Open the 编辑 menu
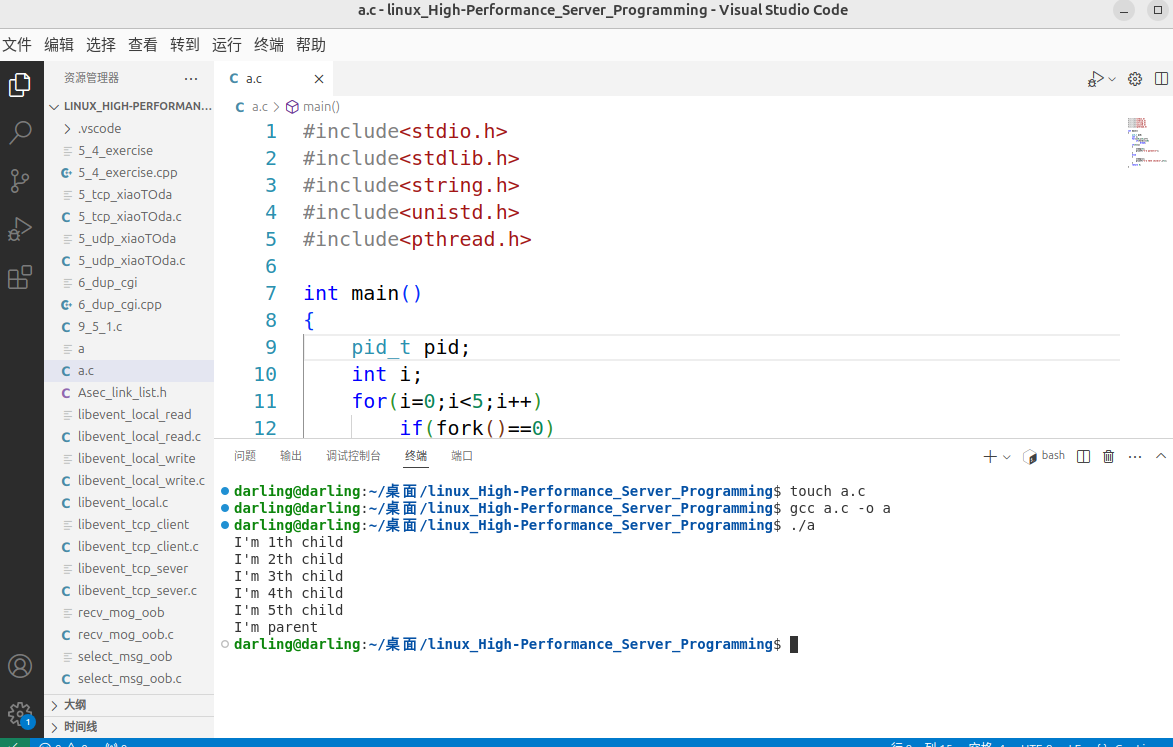The image size is (1173, 747). pos(59,45)
